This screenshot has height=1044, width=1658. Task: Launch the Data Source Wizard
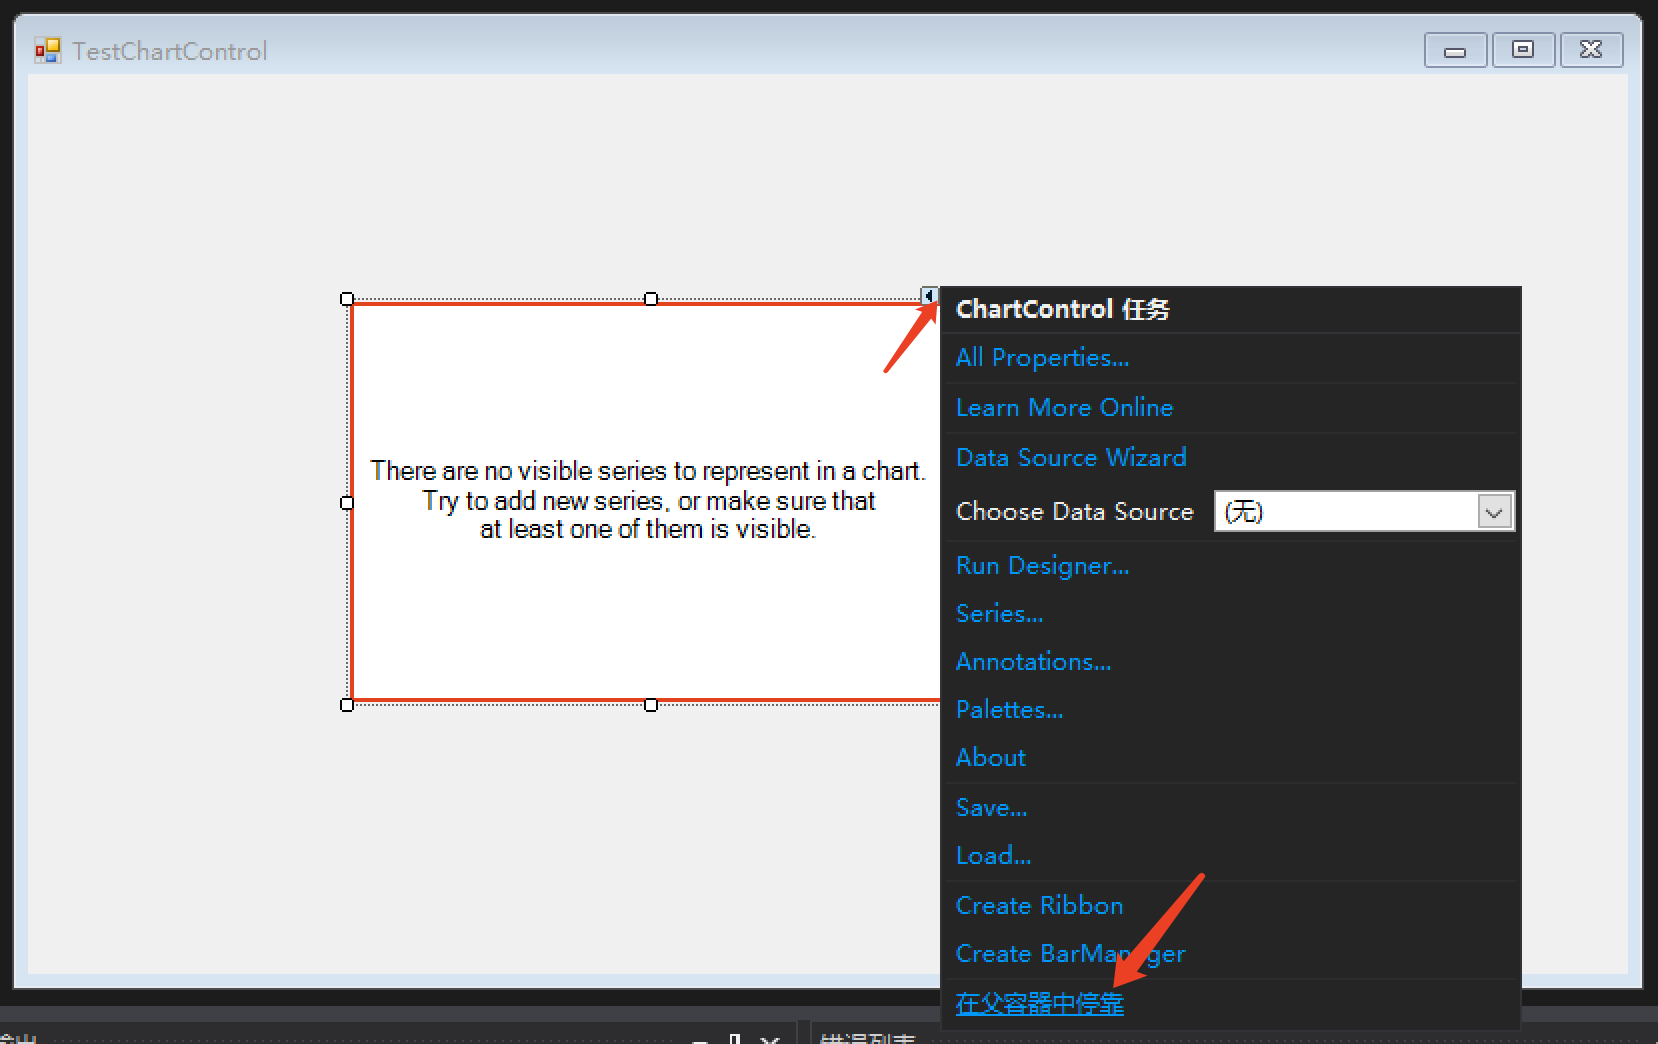coord(1070,457)
